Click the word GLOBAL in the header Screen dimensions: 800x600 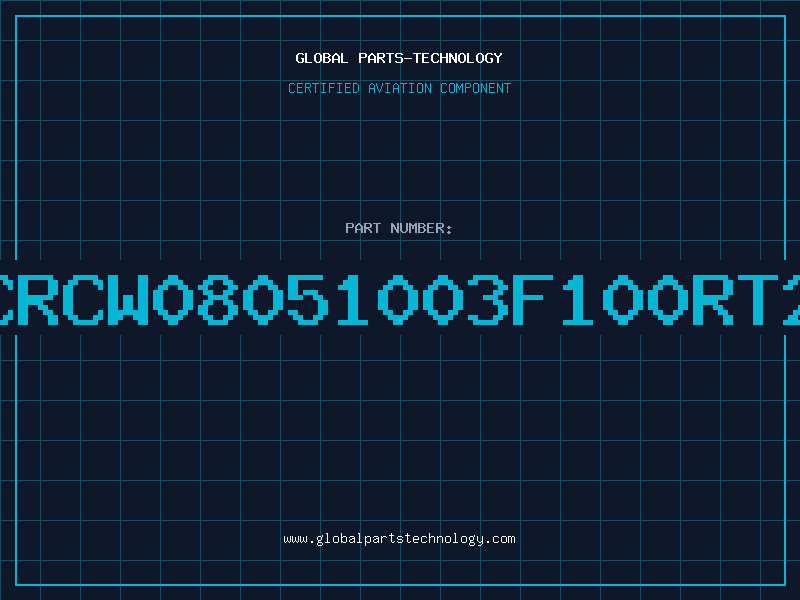point(322,58)
